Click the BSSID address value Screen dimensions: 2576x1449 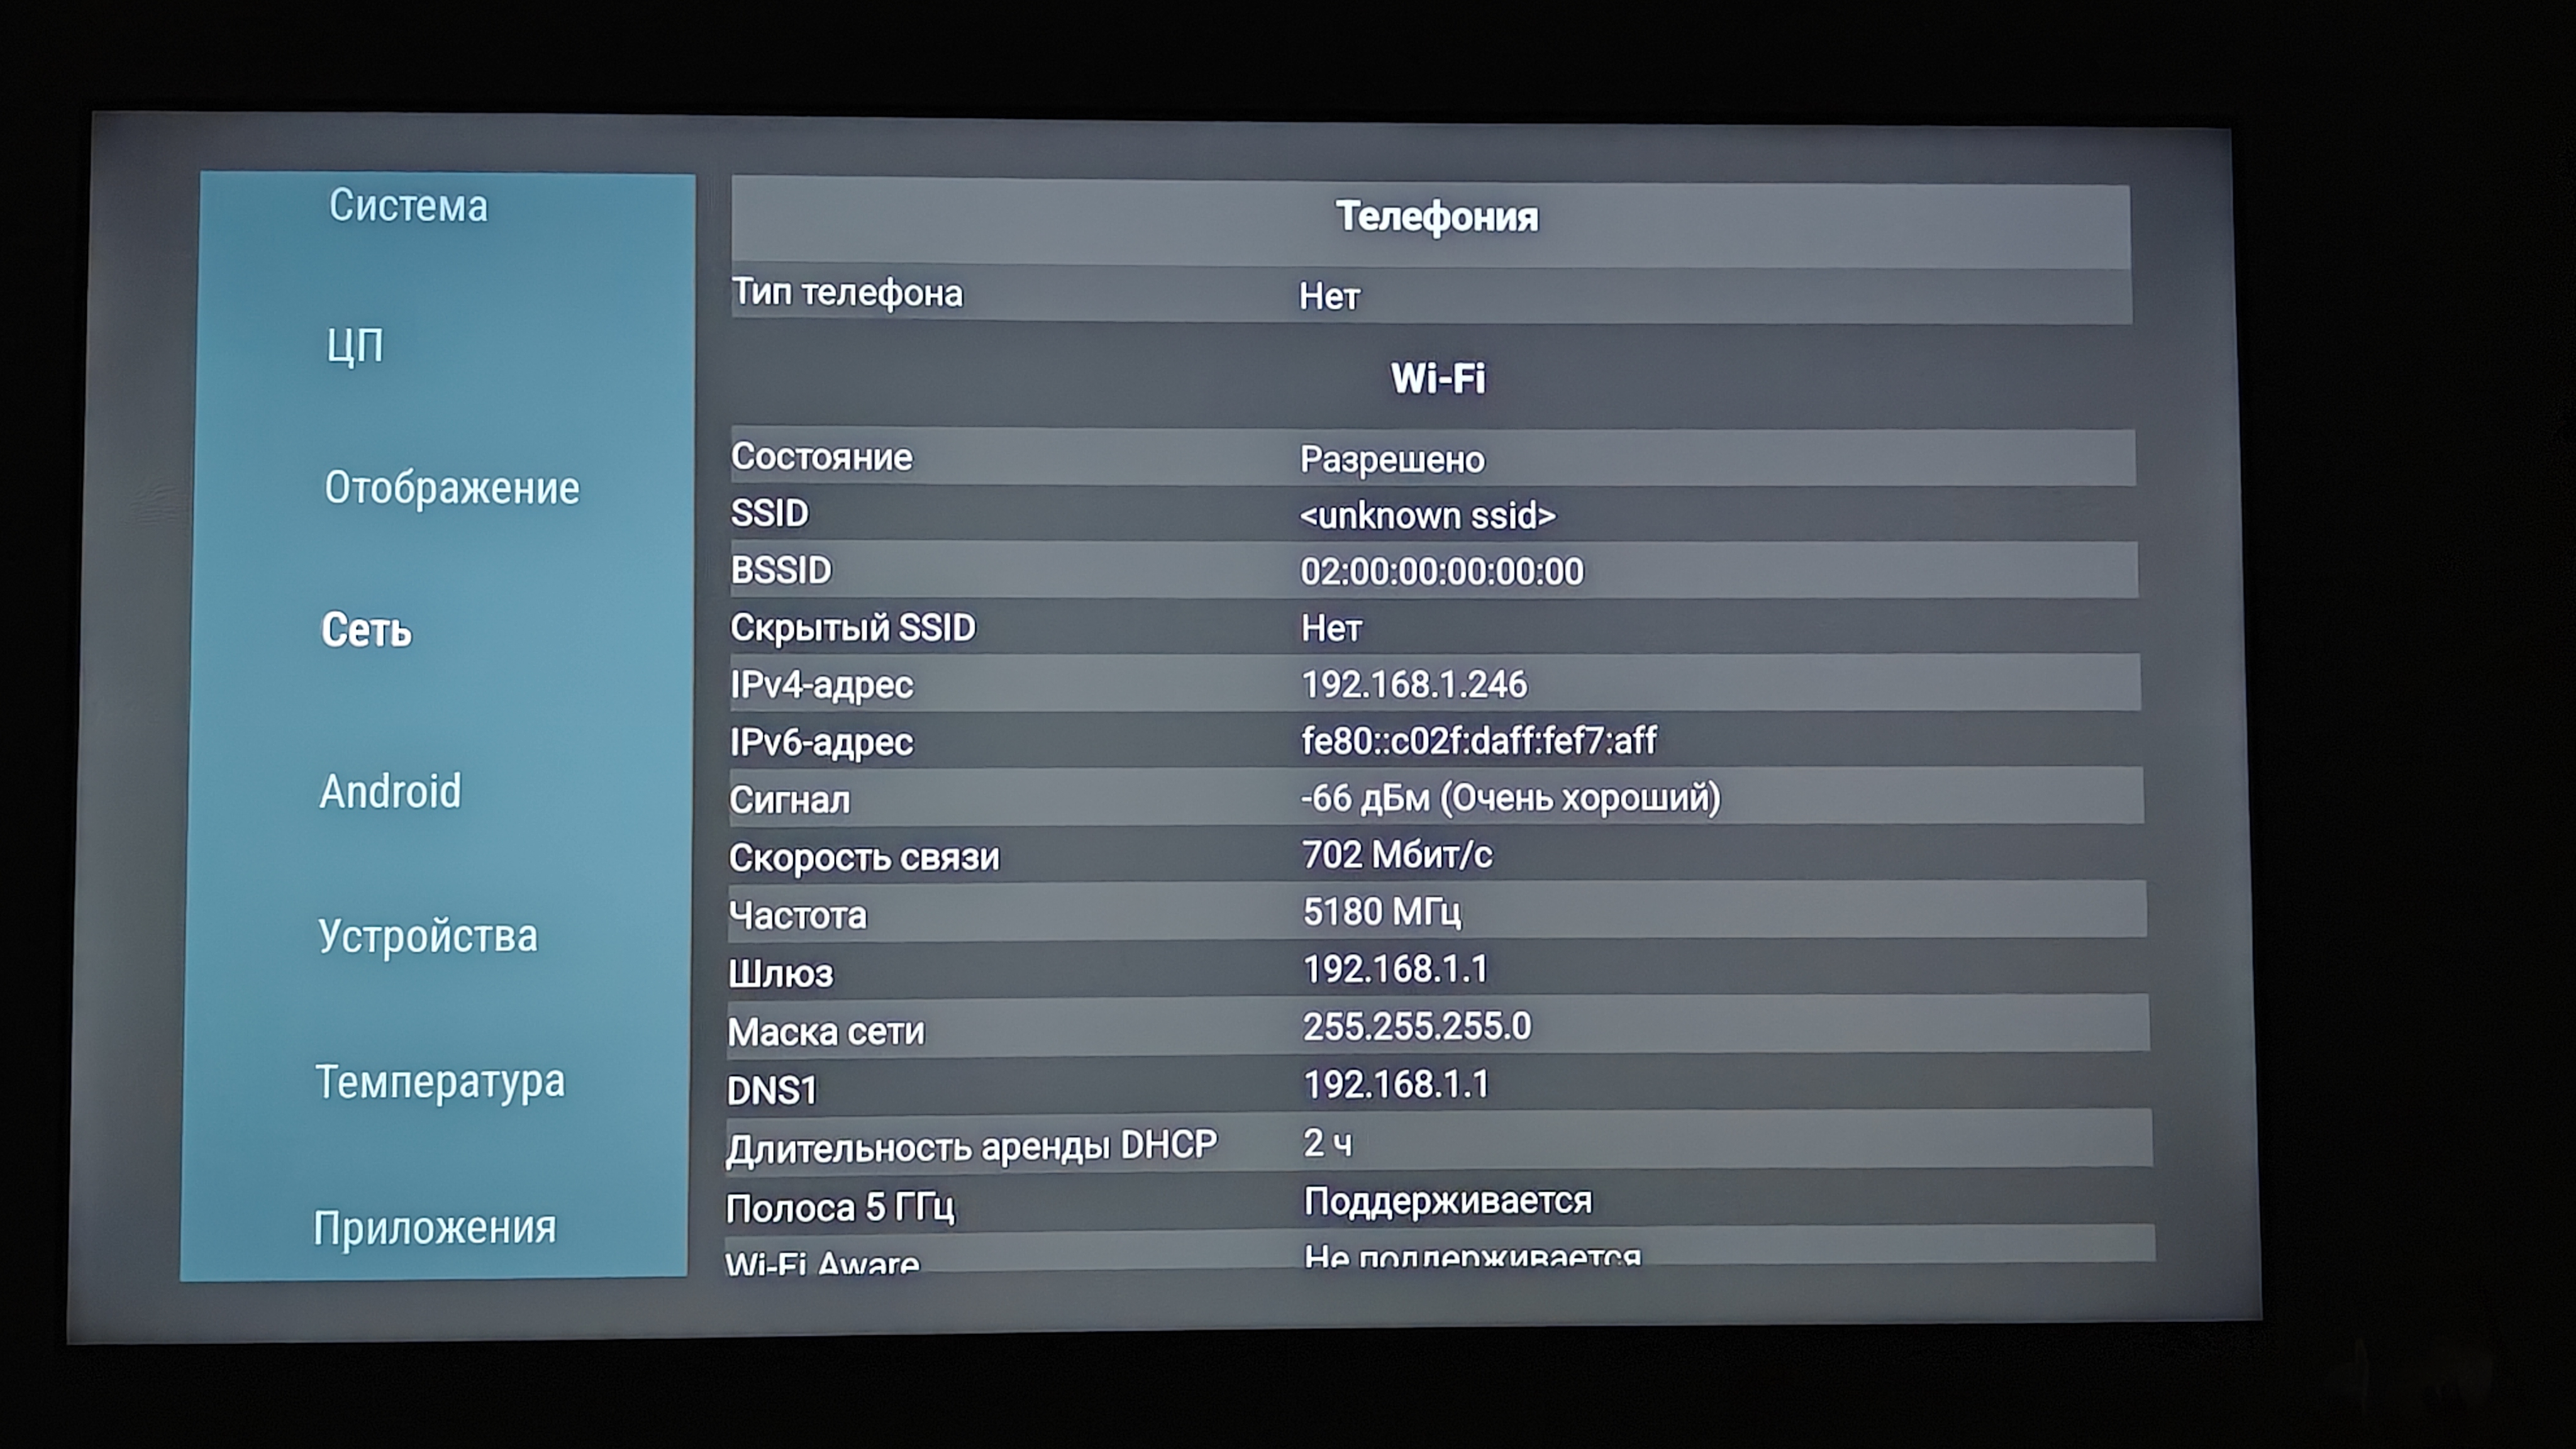pyautogui.click(x=1441, y=571)
